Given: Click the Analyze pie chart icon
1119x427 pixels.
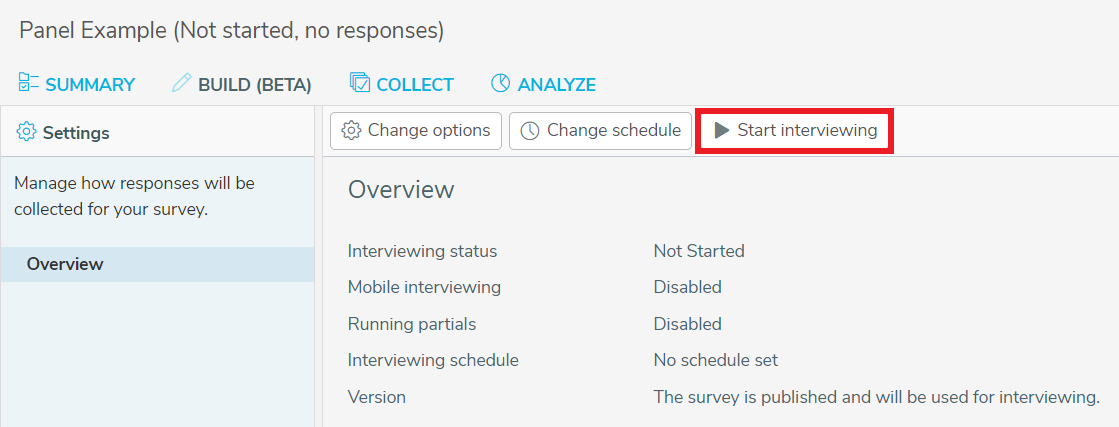Looking at the screenshot, I should [501, 83].
